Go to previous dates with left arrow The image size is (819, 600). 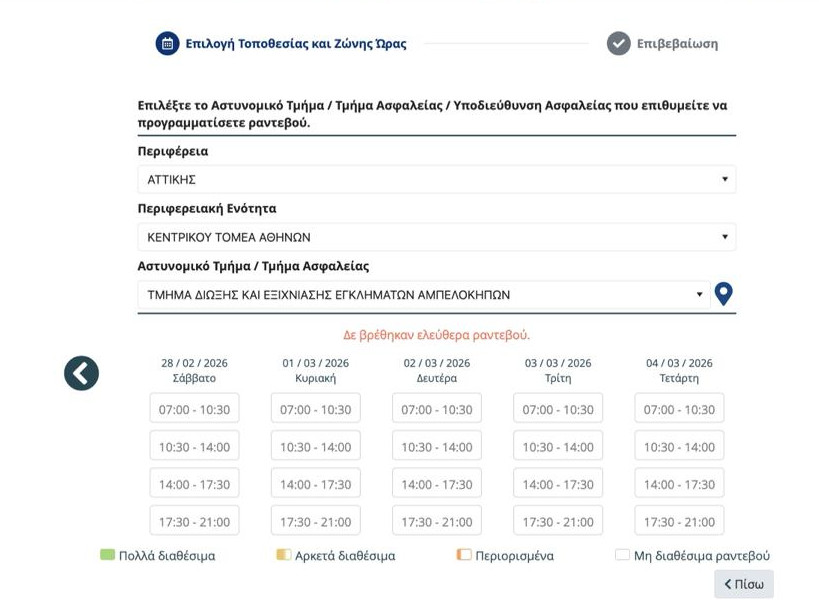pos(81,373)
